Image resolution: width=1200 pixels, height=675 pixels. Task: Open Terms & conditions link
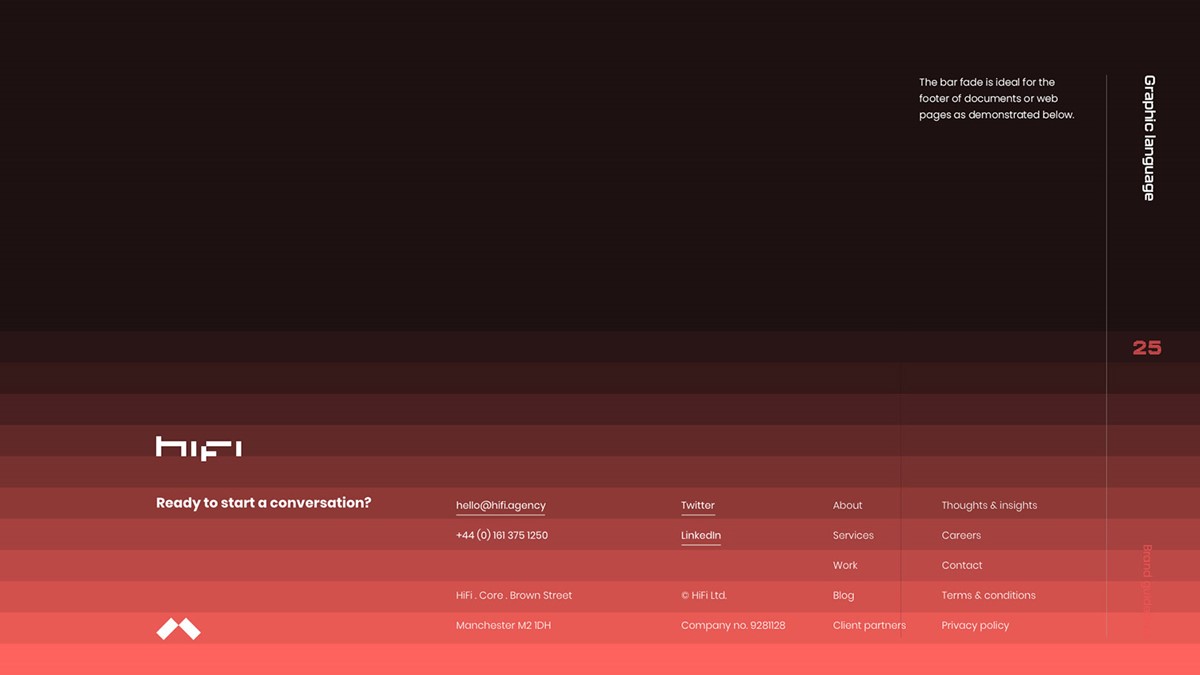[987, 596]
